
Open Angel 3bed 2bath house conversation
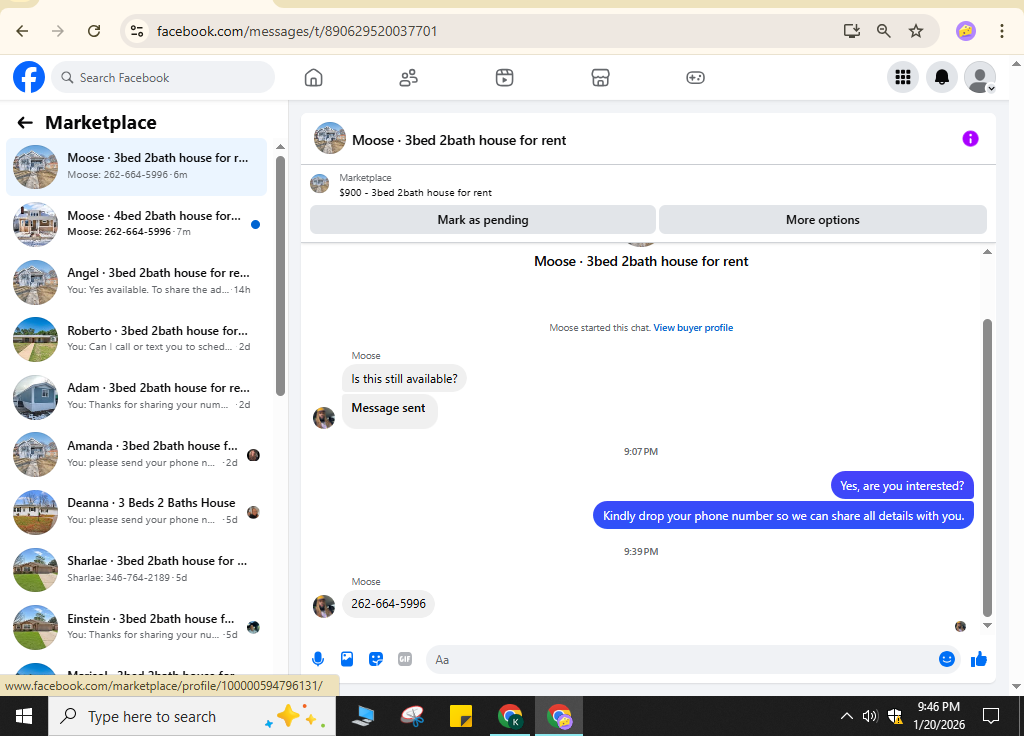coord(136,281)
